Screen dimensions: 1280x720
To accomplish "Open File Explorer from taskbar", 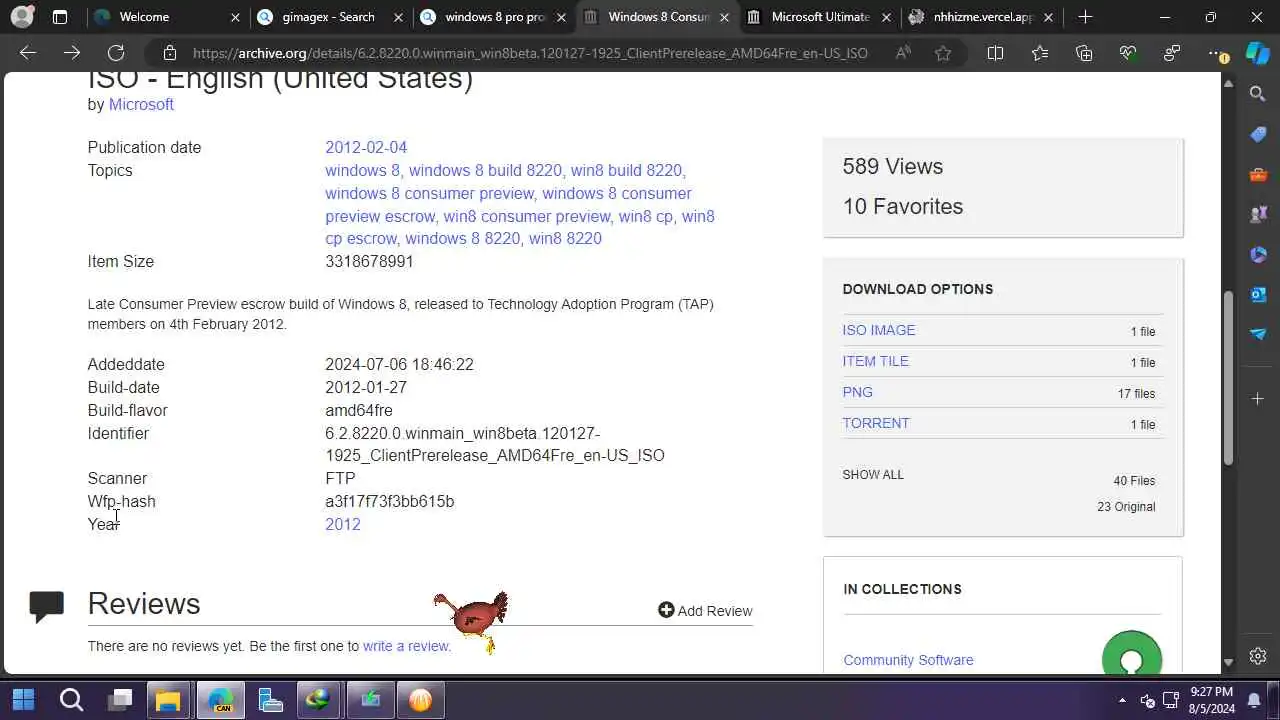I will coord(168,699).
